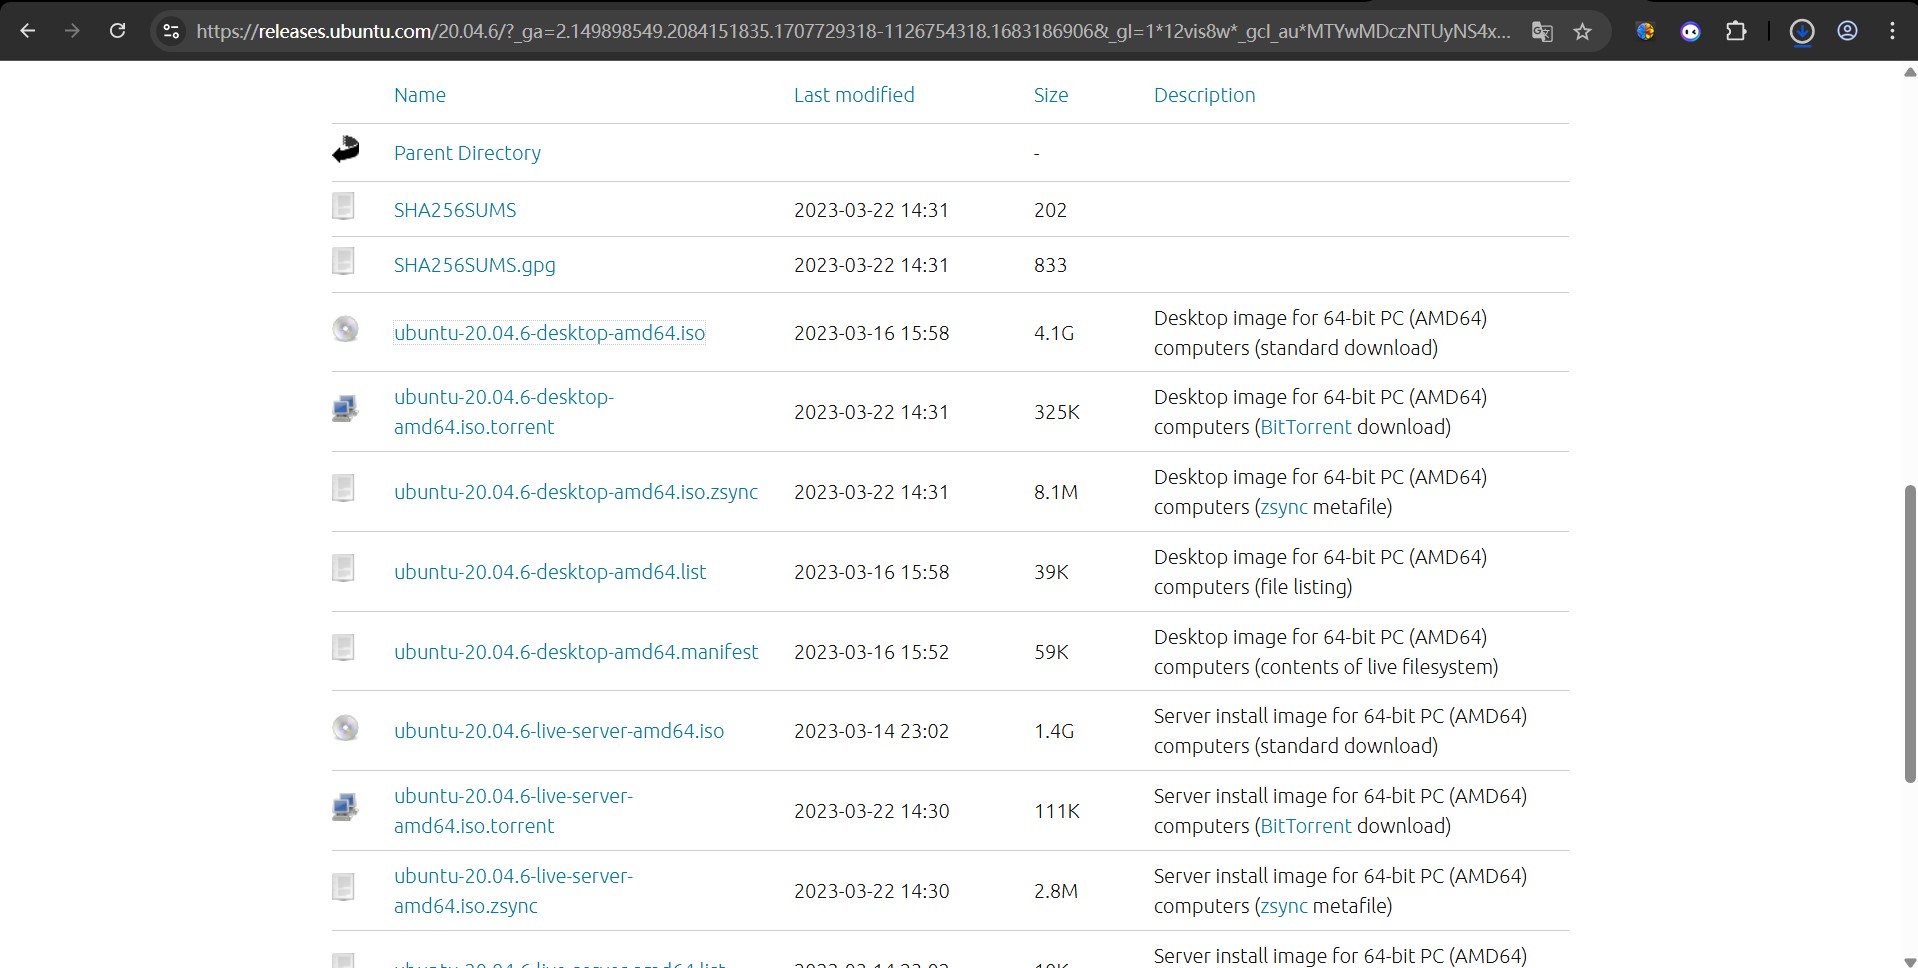
Task: Sort the listing by Description
Action: pyautogui.click(x=1204, y=95)
